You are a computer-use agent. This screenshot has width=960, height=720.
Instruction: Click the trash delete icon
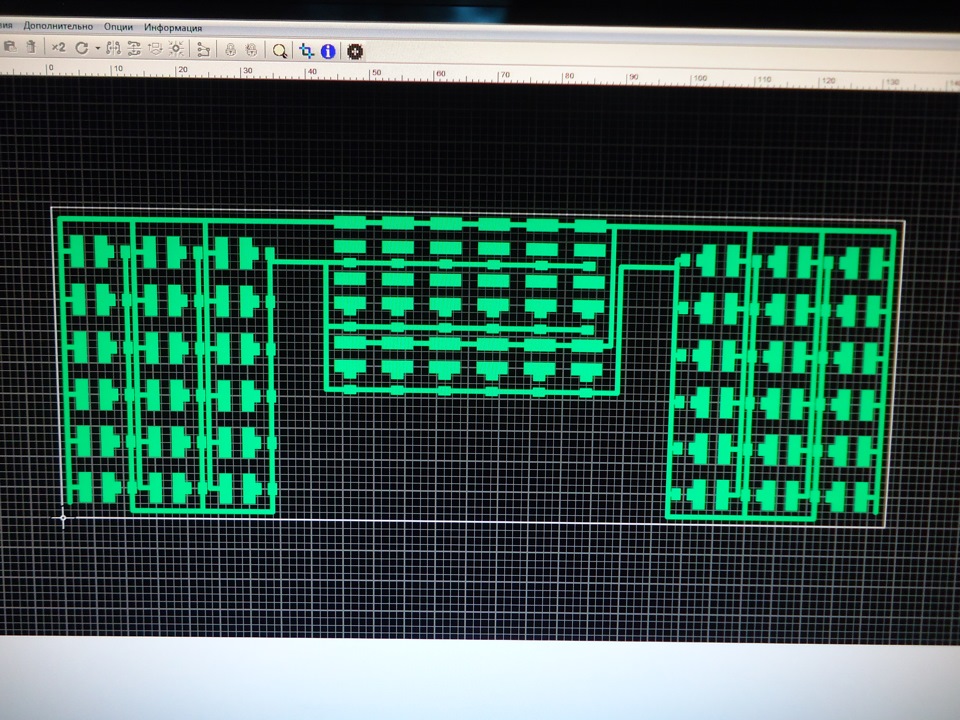click(x=31, y=47)
